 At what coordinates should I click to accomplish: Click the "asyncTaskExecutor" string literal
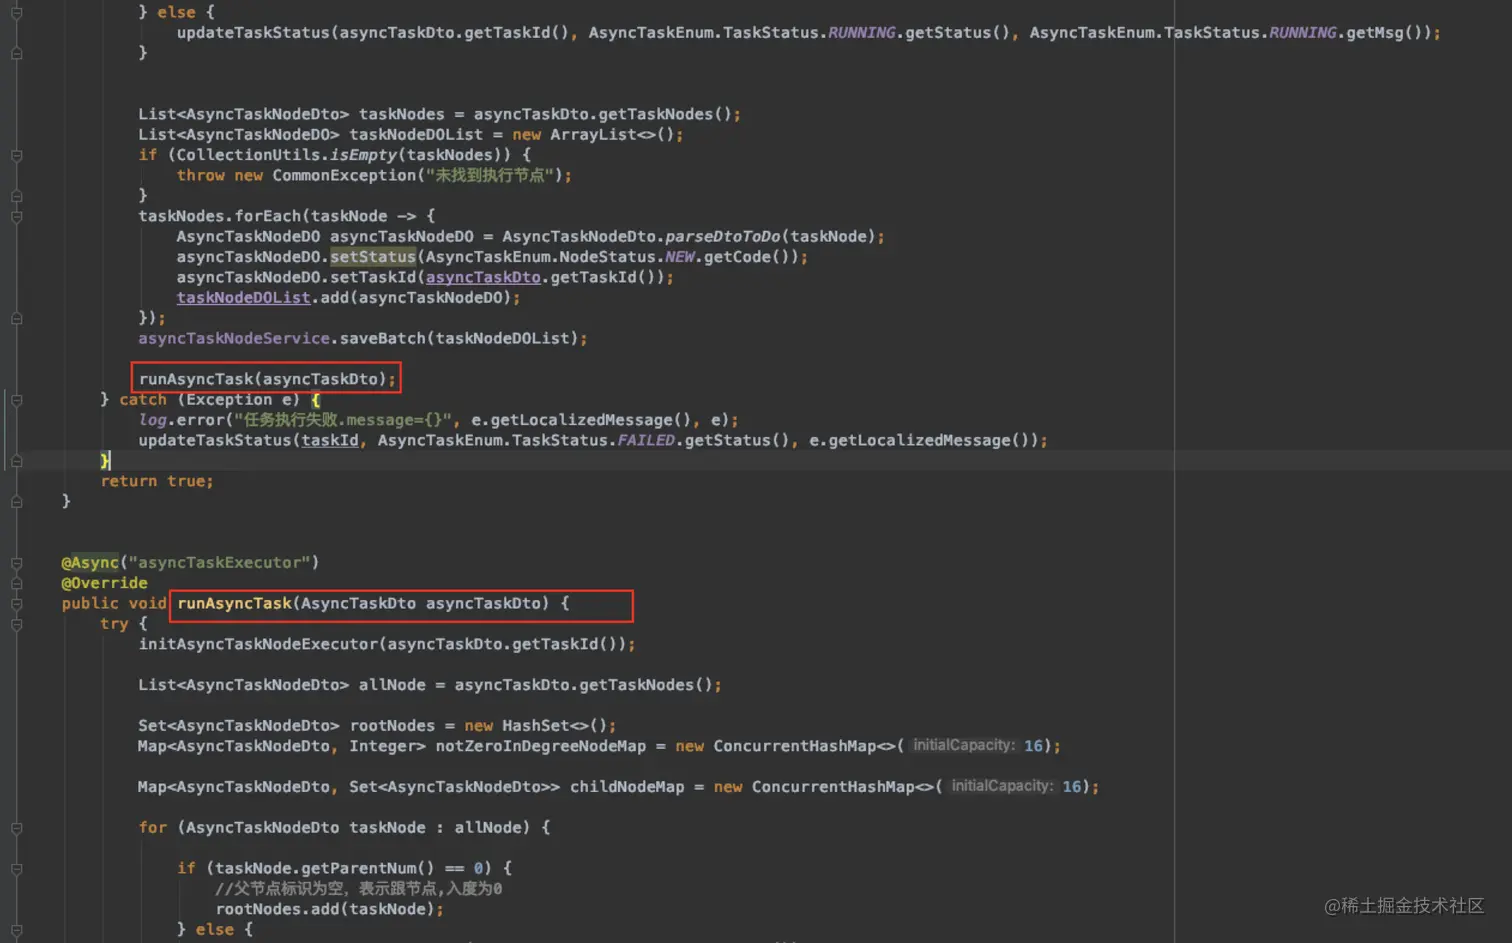click(x=219, y=562)
